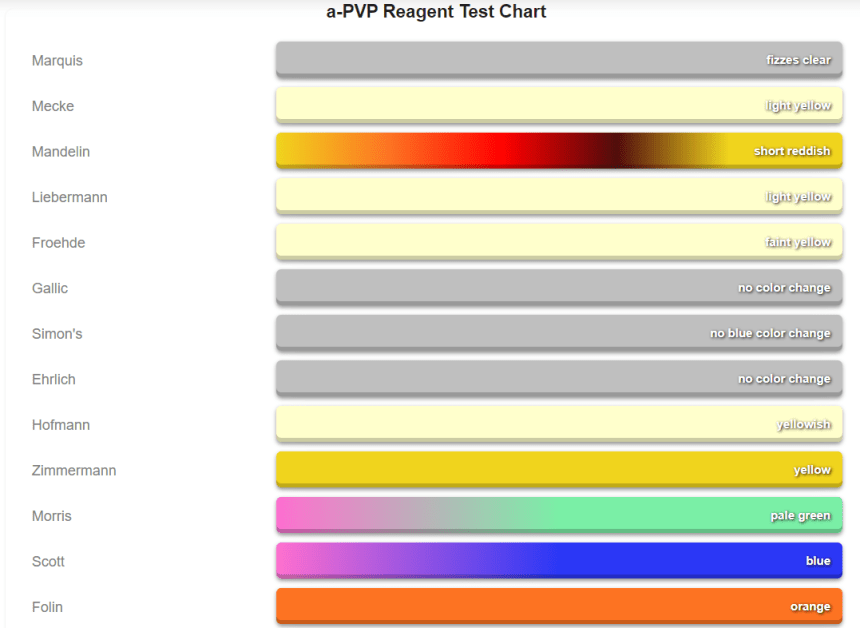Click the Froehde 'faint yellow' bar
Screen dimensions: 860x628
pyautogui.click(x=558, y=242)
